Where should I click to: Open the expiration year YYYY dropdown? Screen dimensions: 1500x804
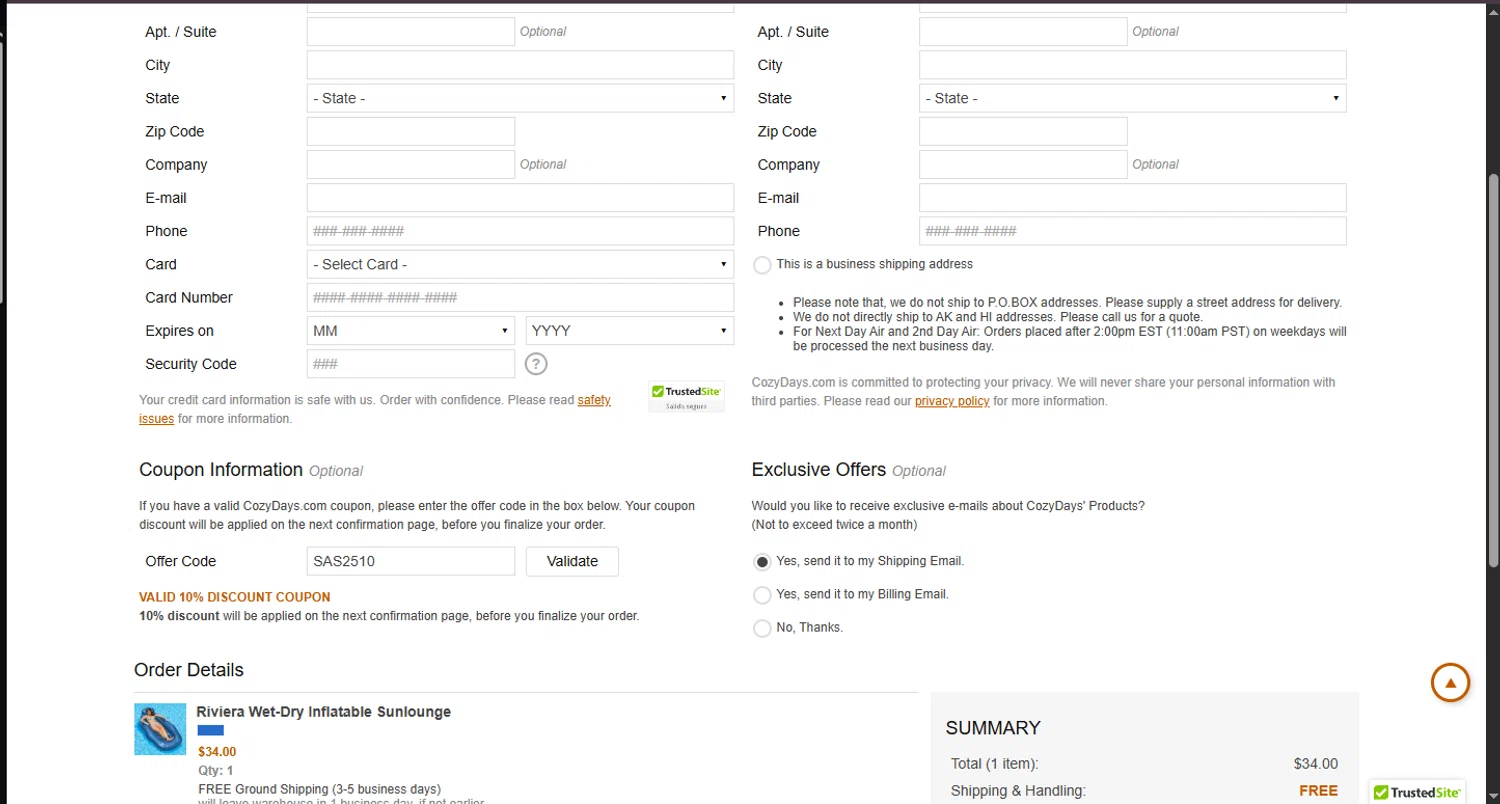630,330
